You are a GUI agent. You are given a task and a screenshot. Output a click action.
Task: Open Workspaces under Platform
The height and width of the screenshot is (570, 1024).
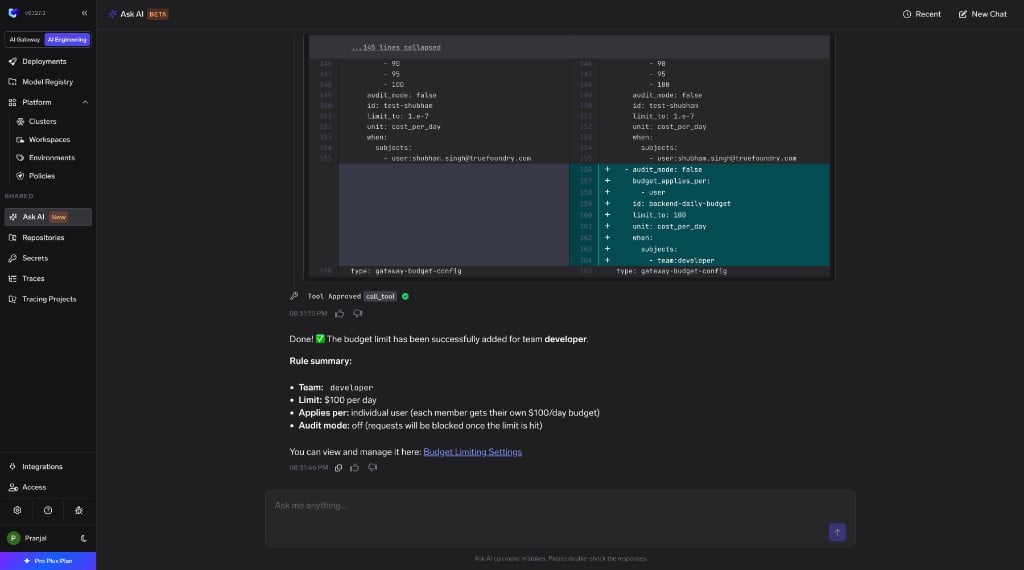[52, 140]
